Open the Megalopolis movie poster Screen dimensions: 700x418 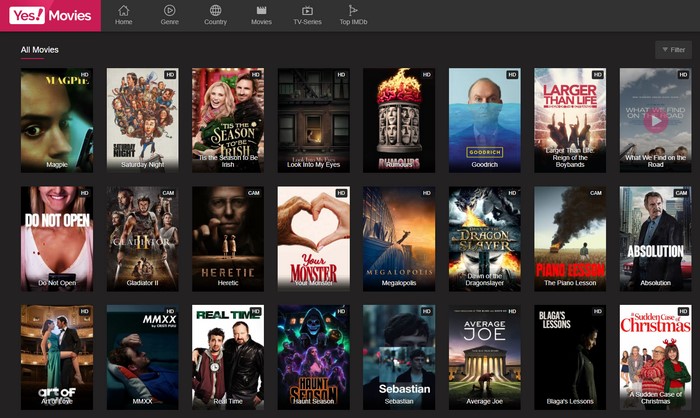pyautogui.click(x=399, y=239)
